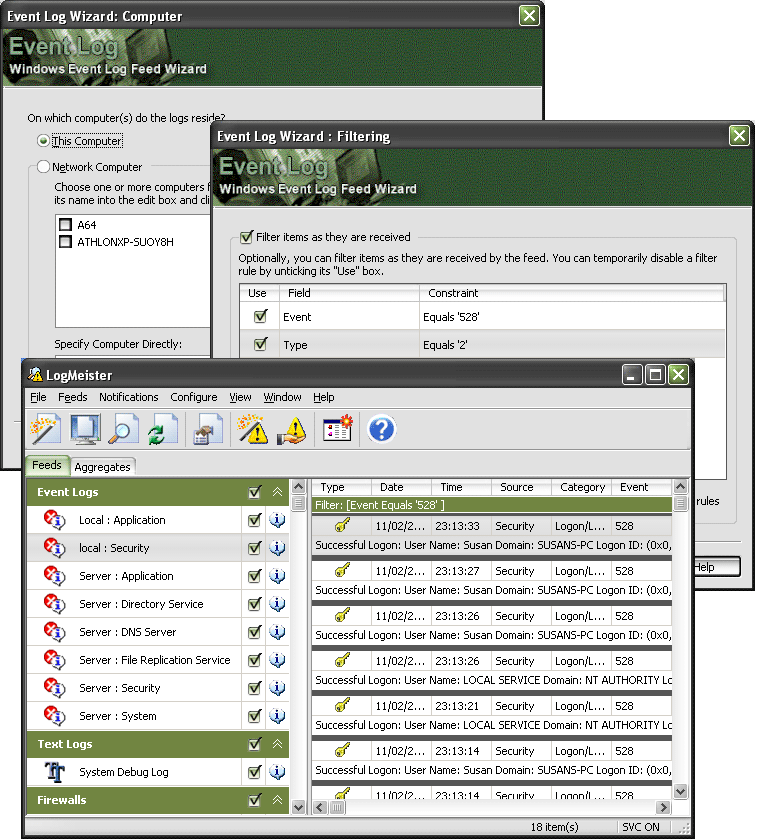The width and height of the screenshot is (765, 839).
Task: Sort events by Time column header
Action: coord(461,487)
